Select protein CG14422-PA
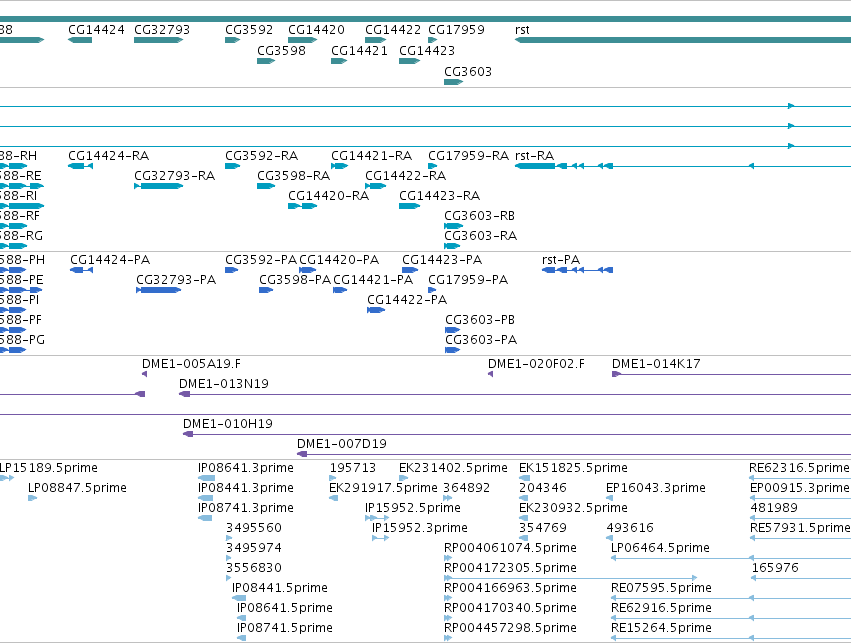Viewport: 851px width, 643px height. pyautogui.click(x=407, y=300)
